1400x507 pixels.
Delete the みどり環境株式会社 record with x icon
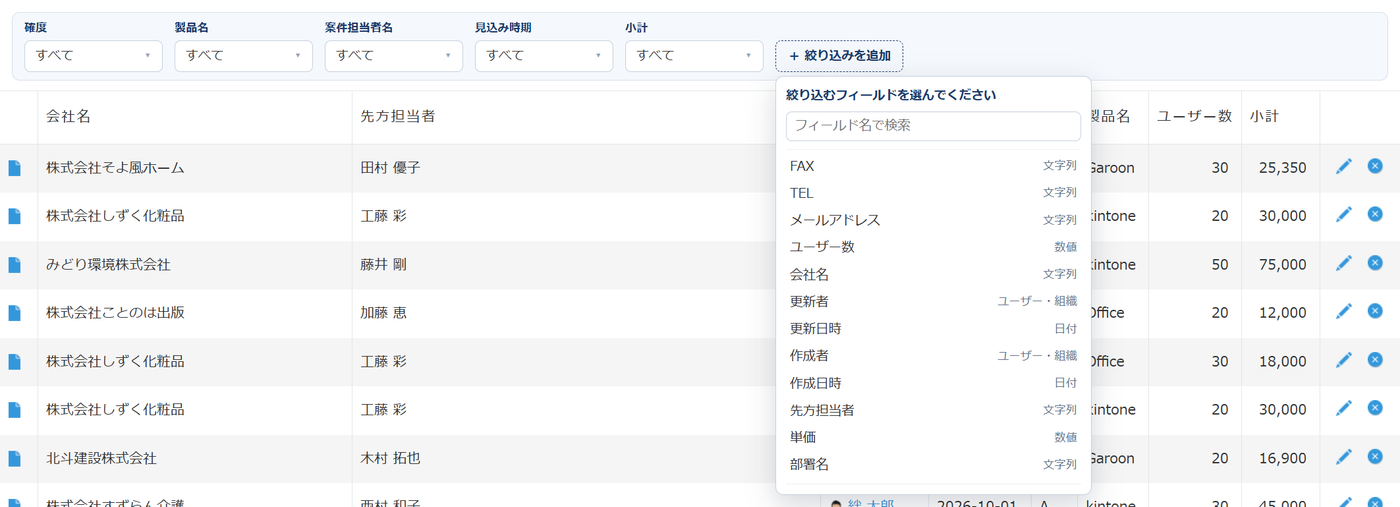point(1375,263)
